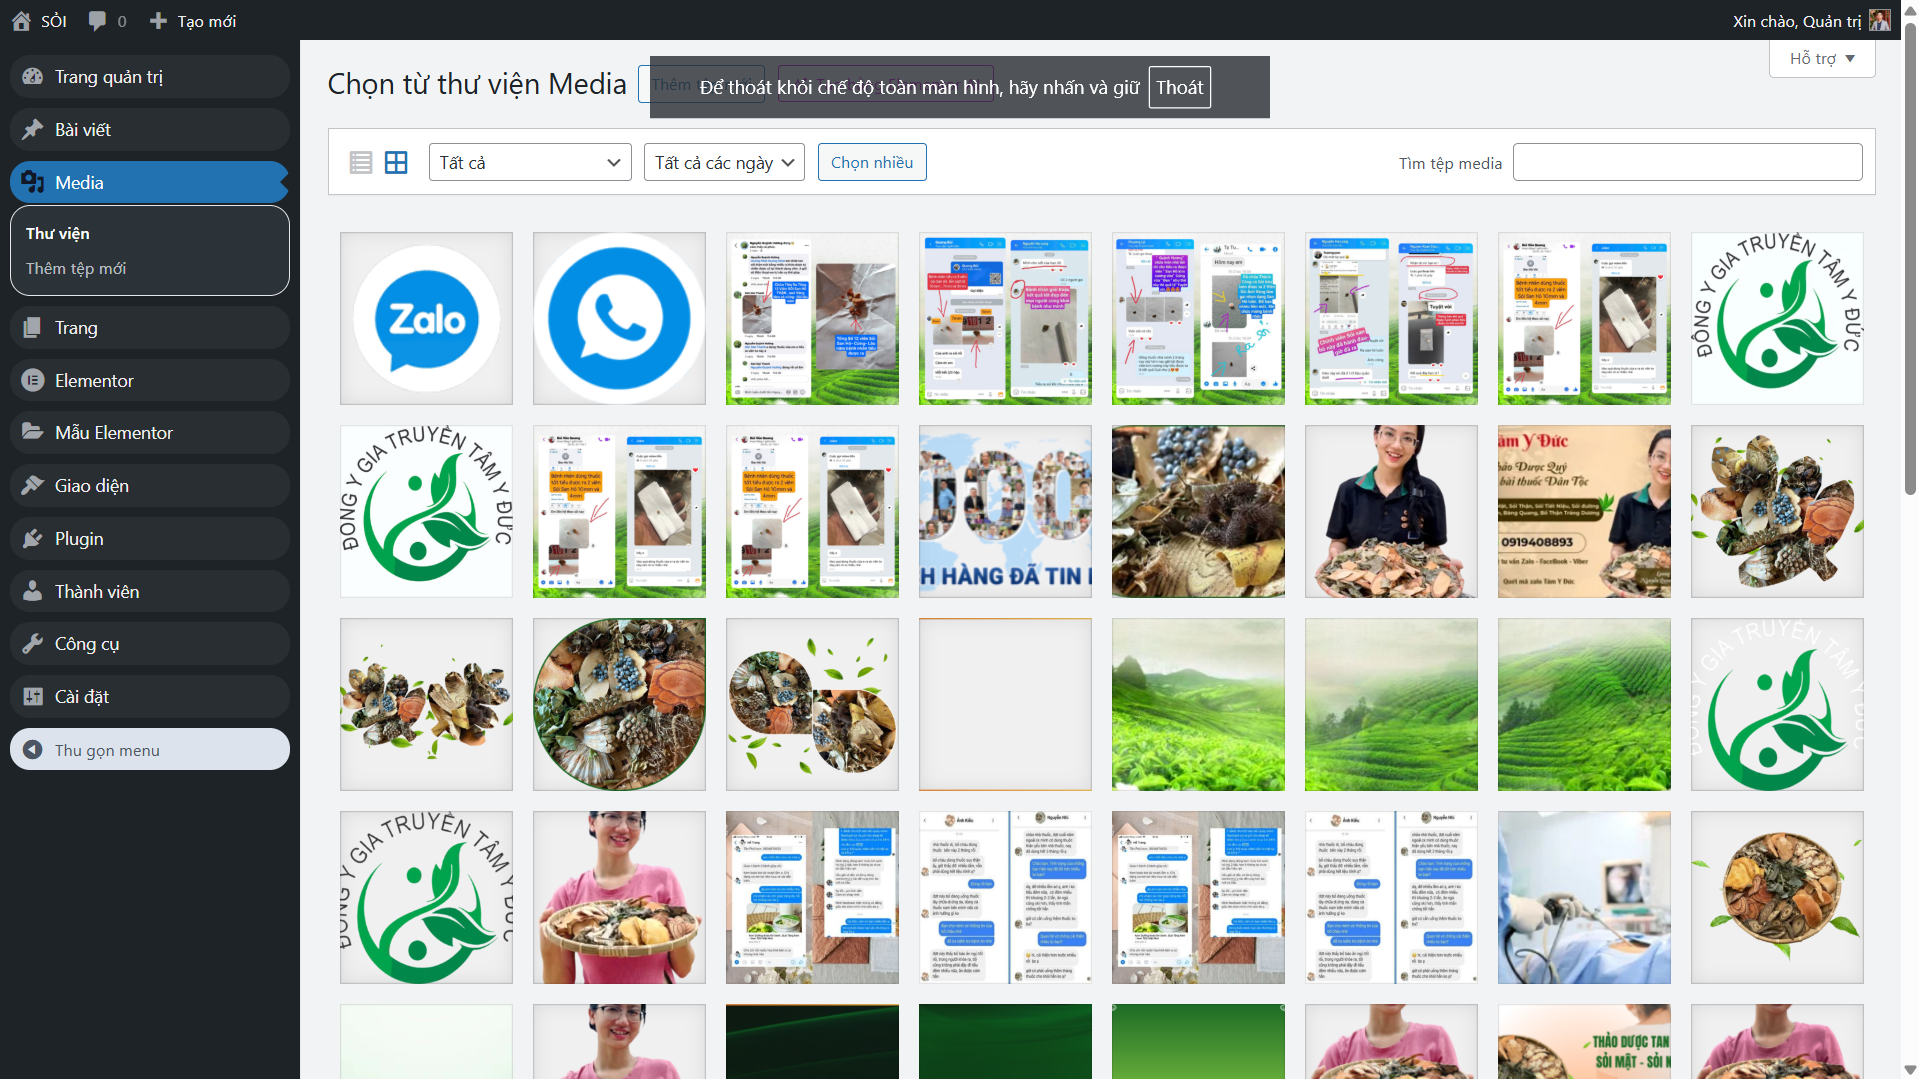Click the Chọn nhiều button
Viewport: 1919px width, 1079px height.
tap(872, 163)
